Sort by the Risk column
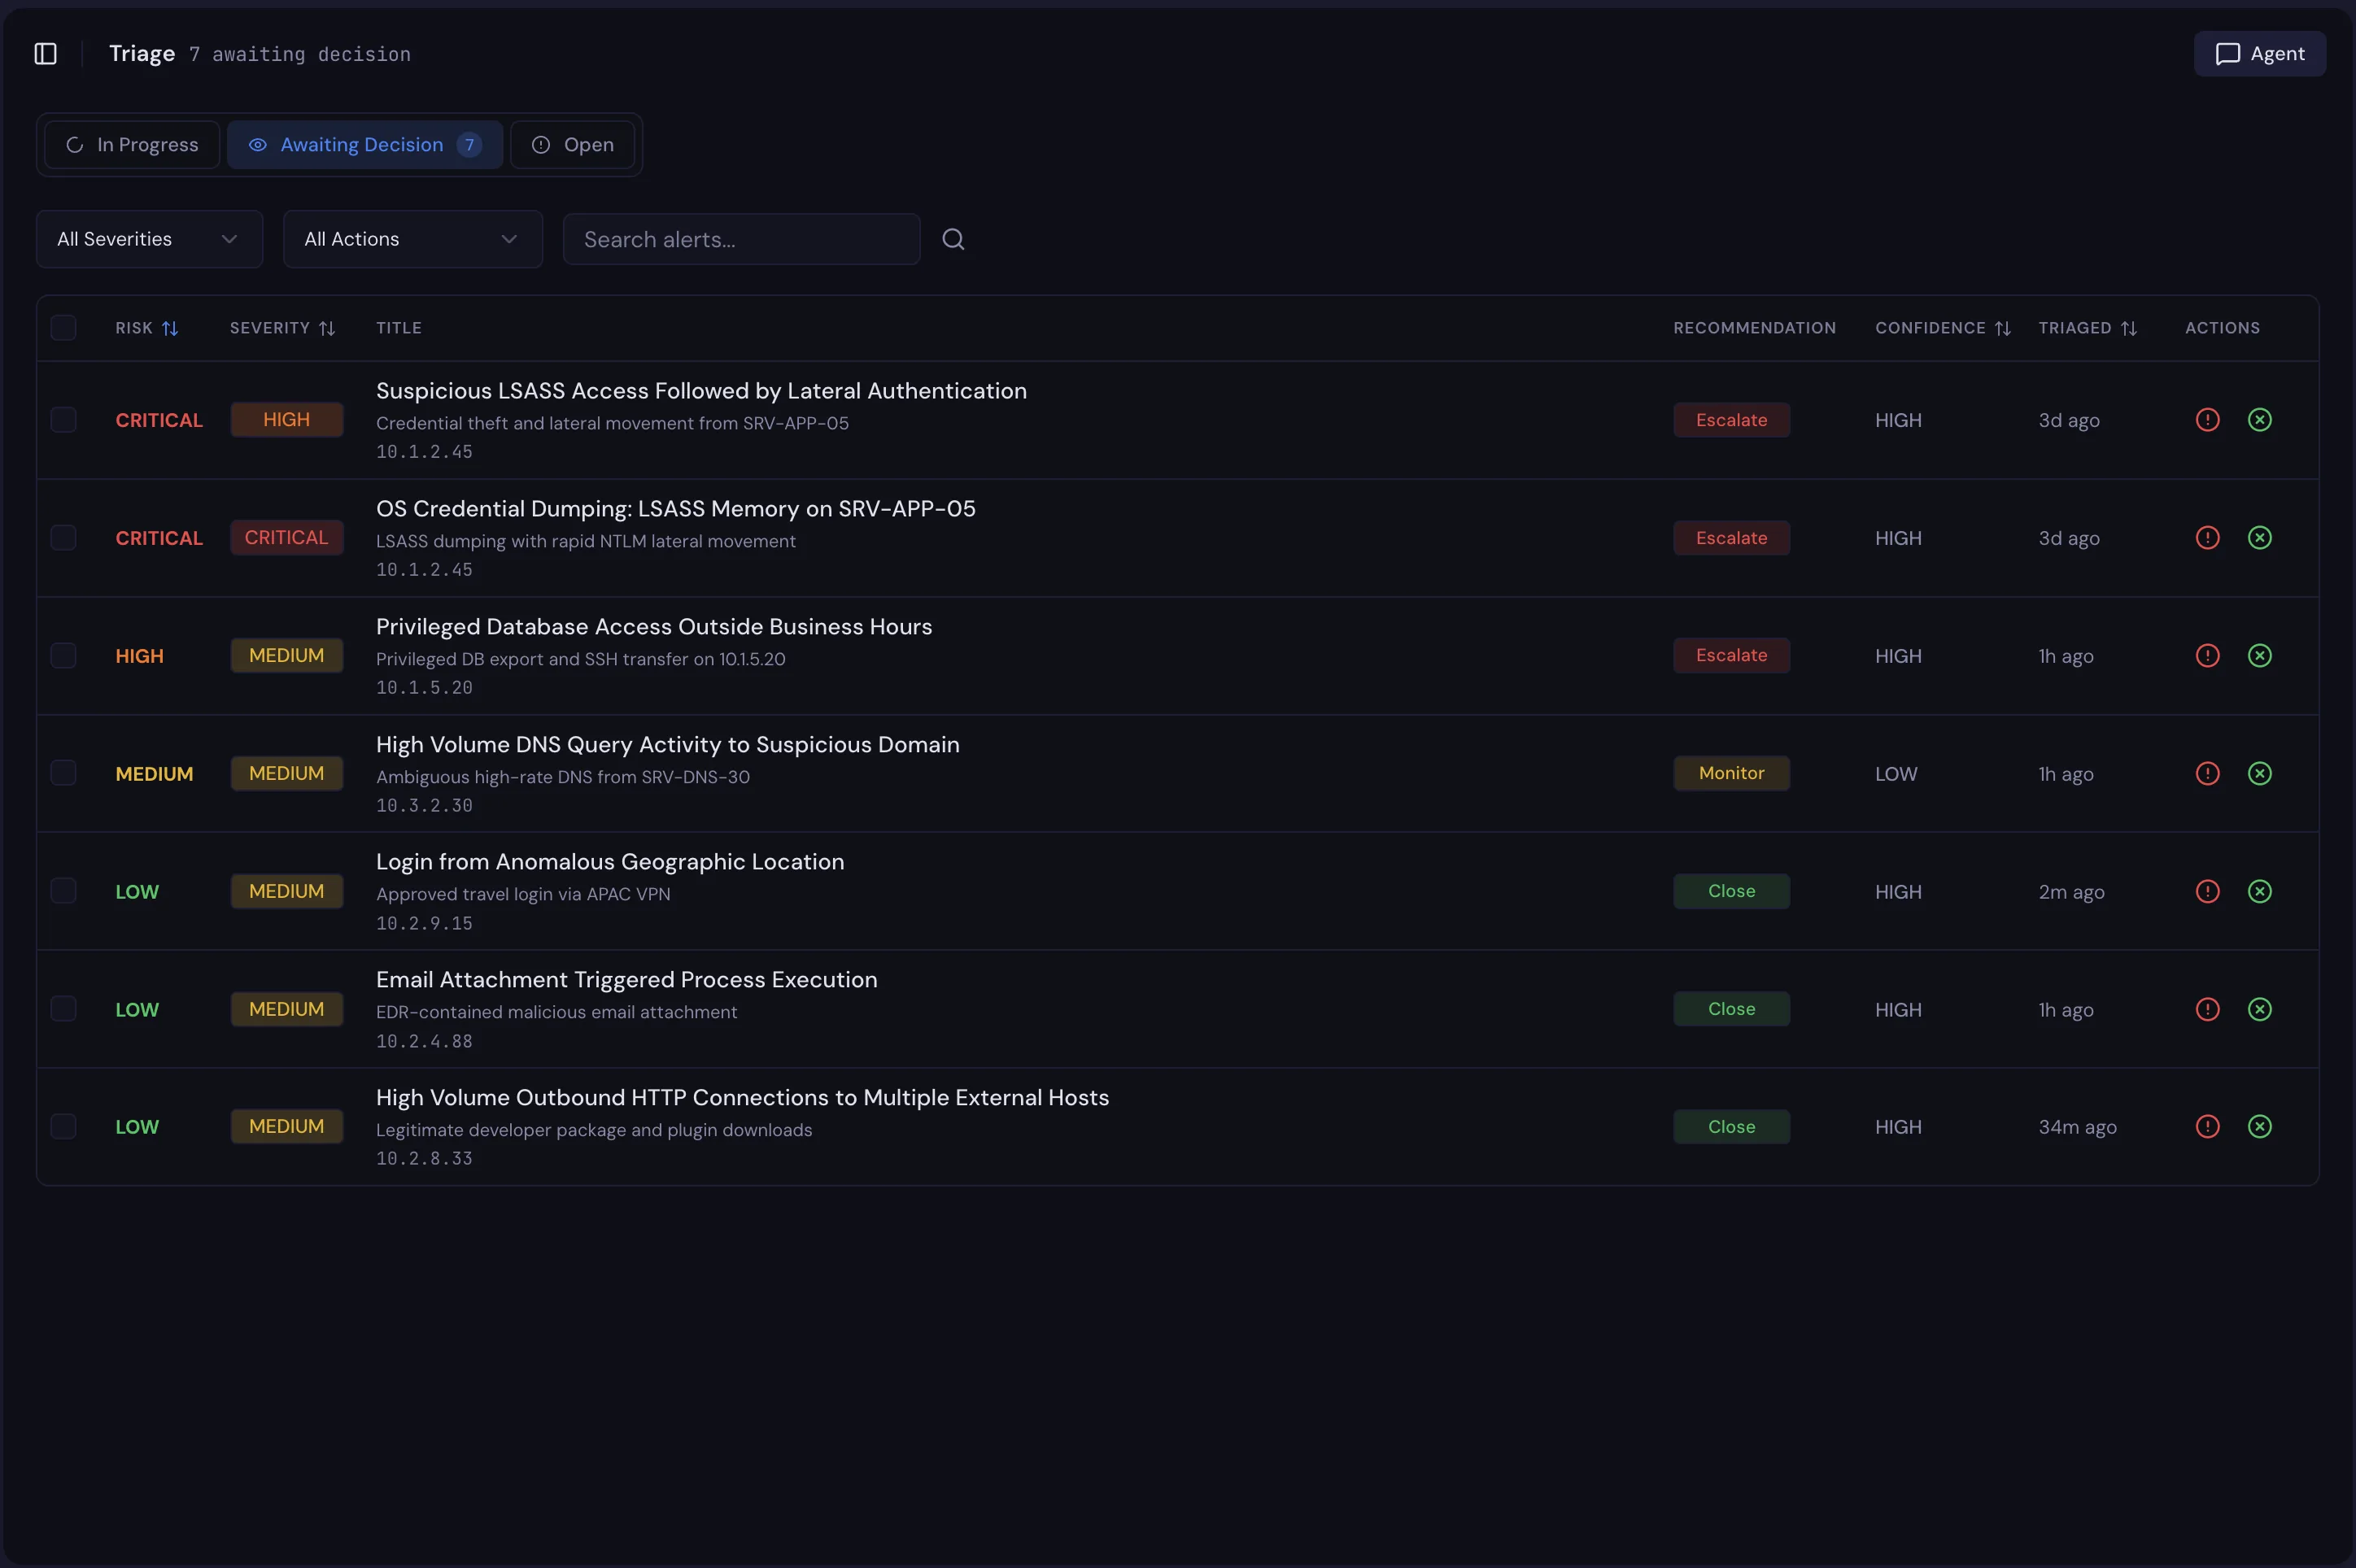This screenshot has width=2356, height=1568. (146, 328)
